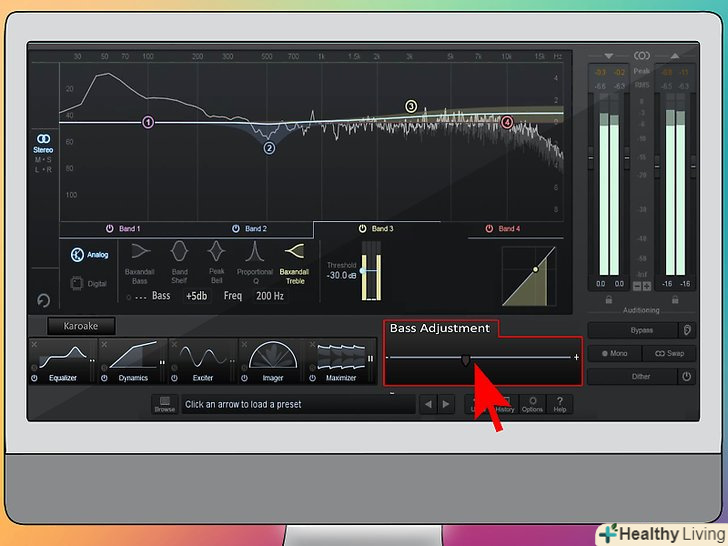728x546 pixels.
Task: Select the Stereo channel mode icon
Action: [x=43, y=139]
